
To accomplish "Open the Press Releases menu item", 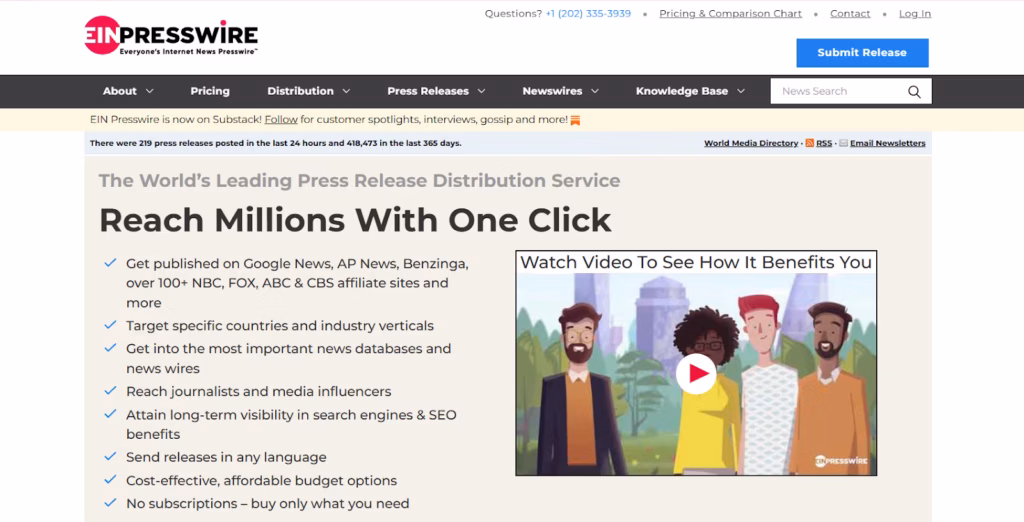I will (428, 91).
